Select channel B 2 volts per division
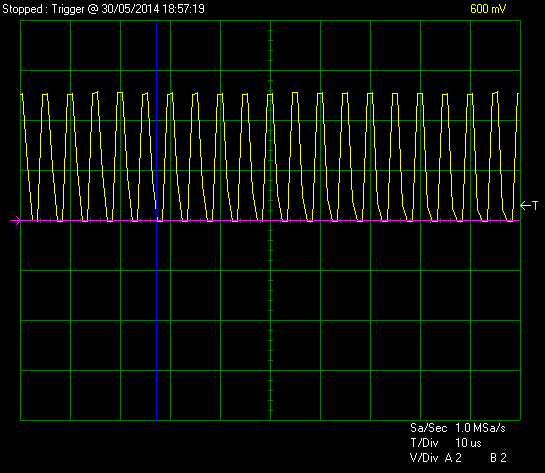This screenshot has height=473, width=545. pos(498,458)
